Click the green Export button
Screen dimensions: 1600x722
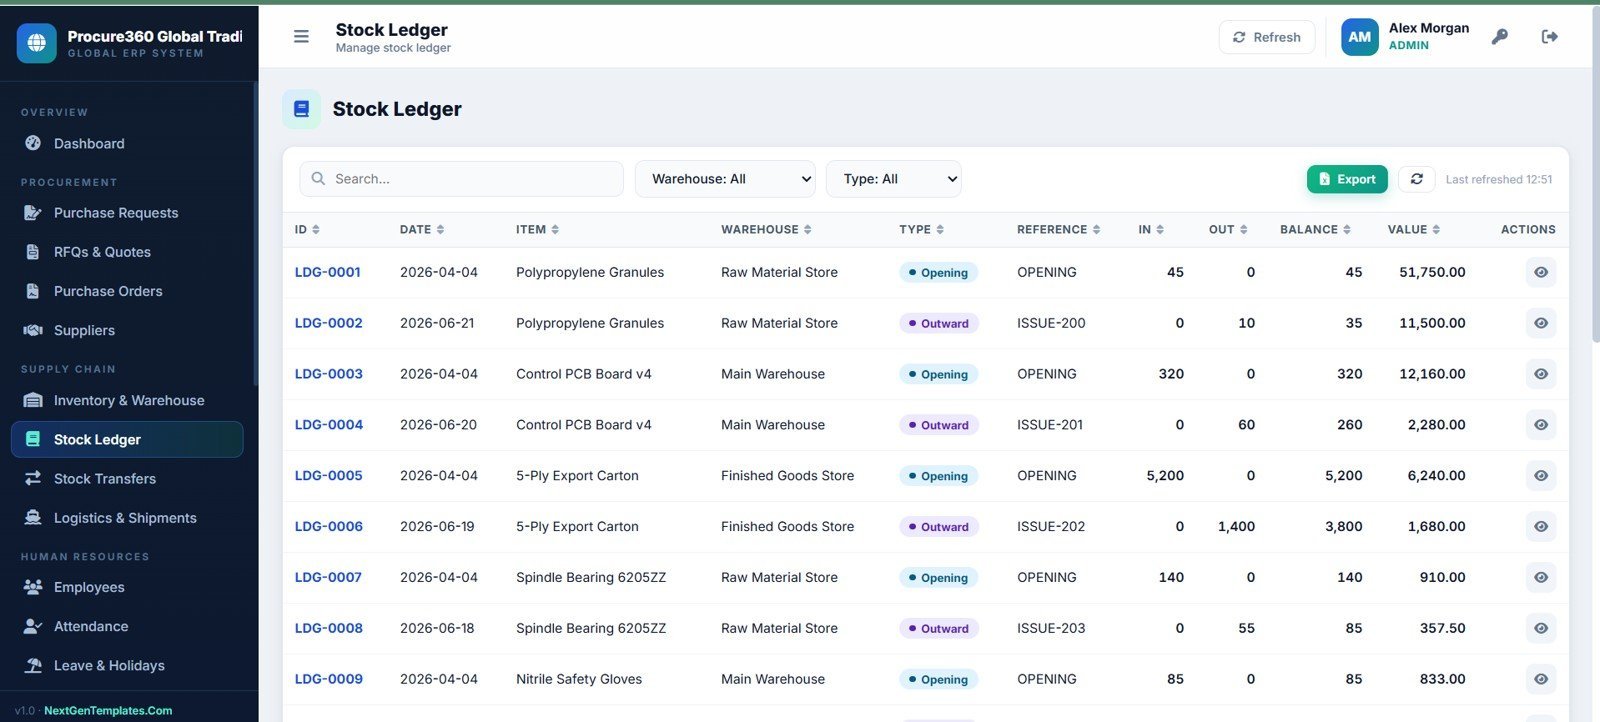tap(1346, 179)
